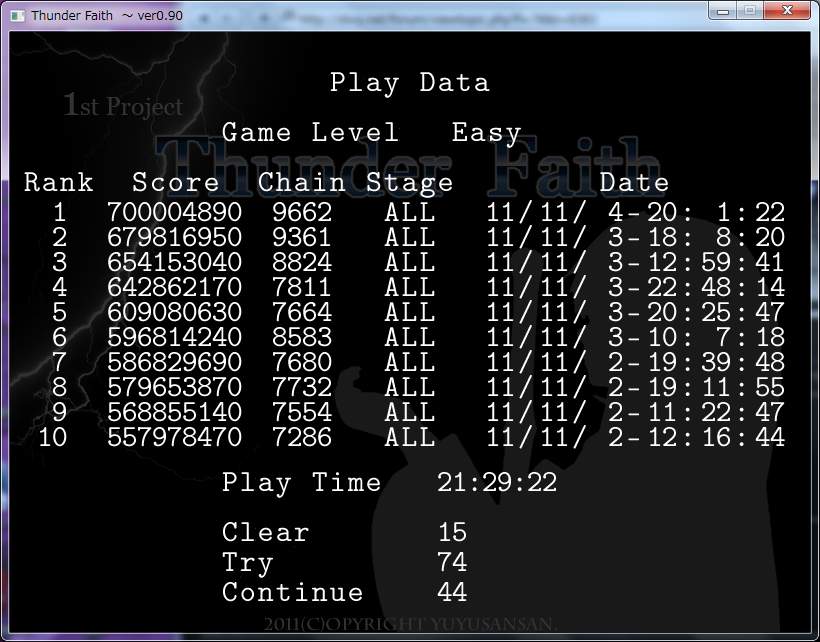
Task: Click the Clear count label
Action: [266, 533]
